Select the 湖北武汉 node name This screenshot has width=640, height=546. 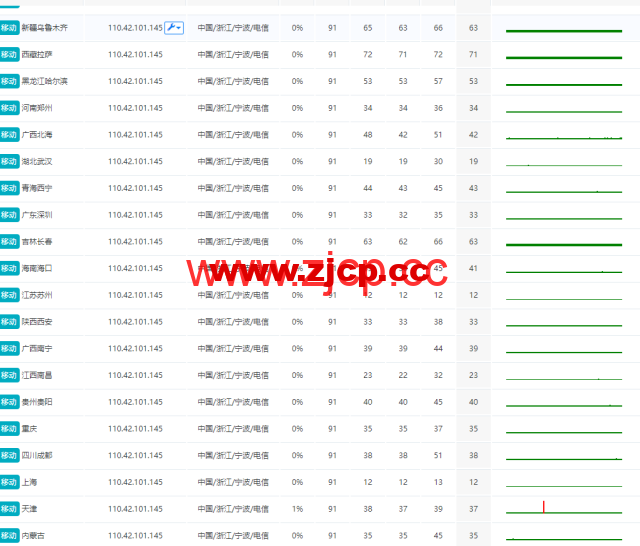coord(37,161)
